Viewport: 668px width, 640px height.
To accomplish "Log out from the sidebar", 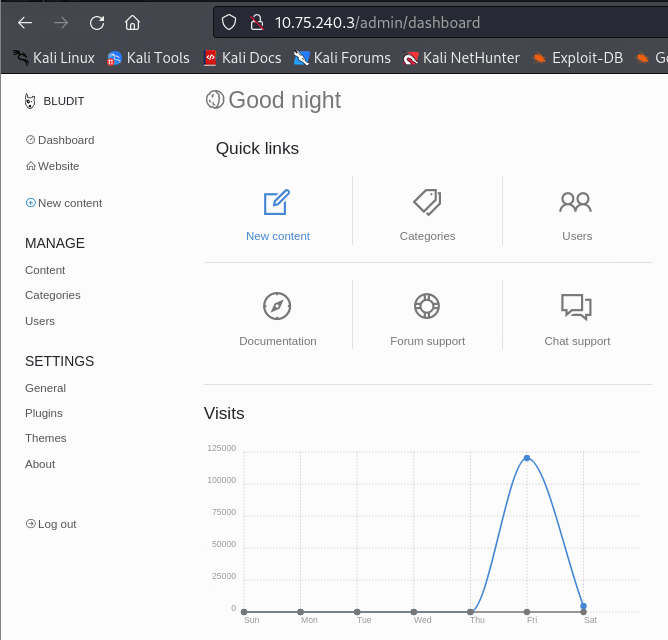I will coord(56,524).
